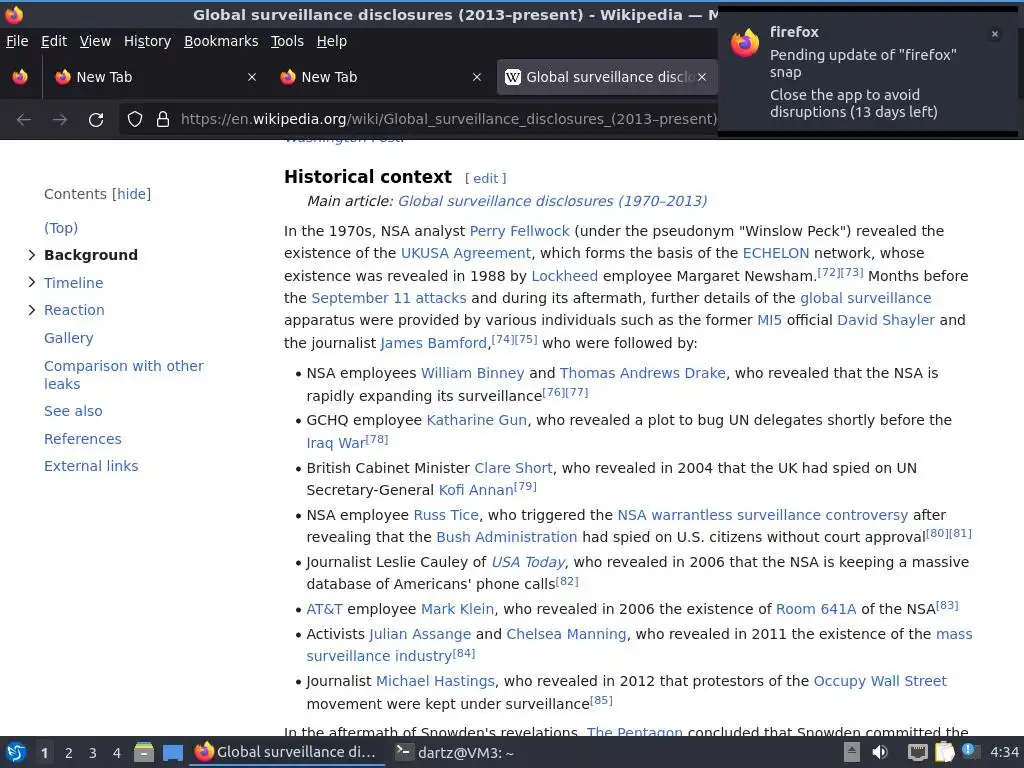Screen dimensions: 1024x768
Task: Click edit link beside Historical context
Action: [x=485, y=178]
